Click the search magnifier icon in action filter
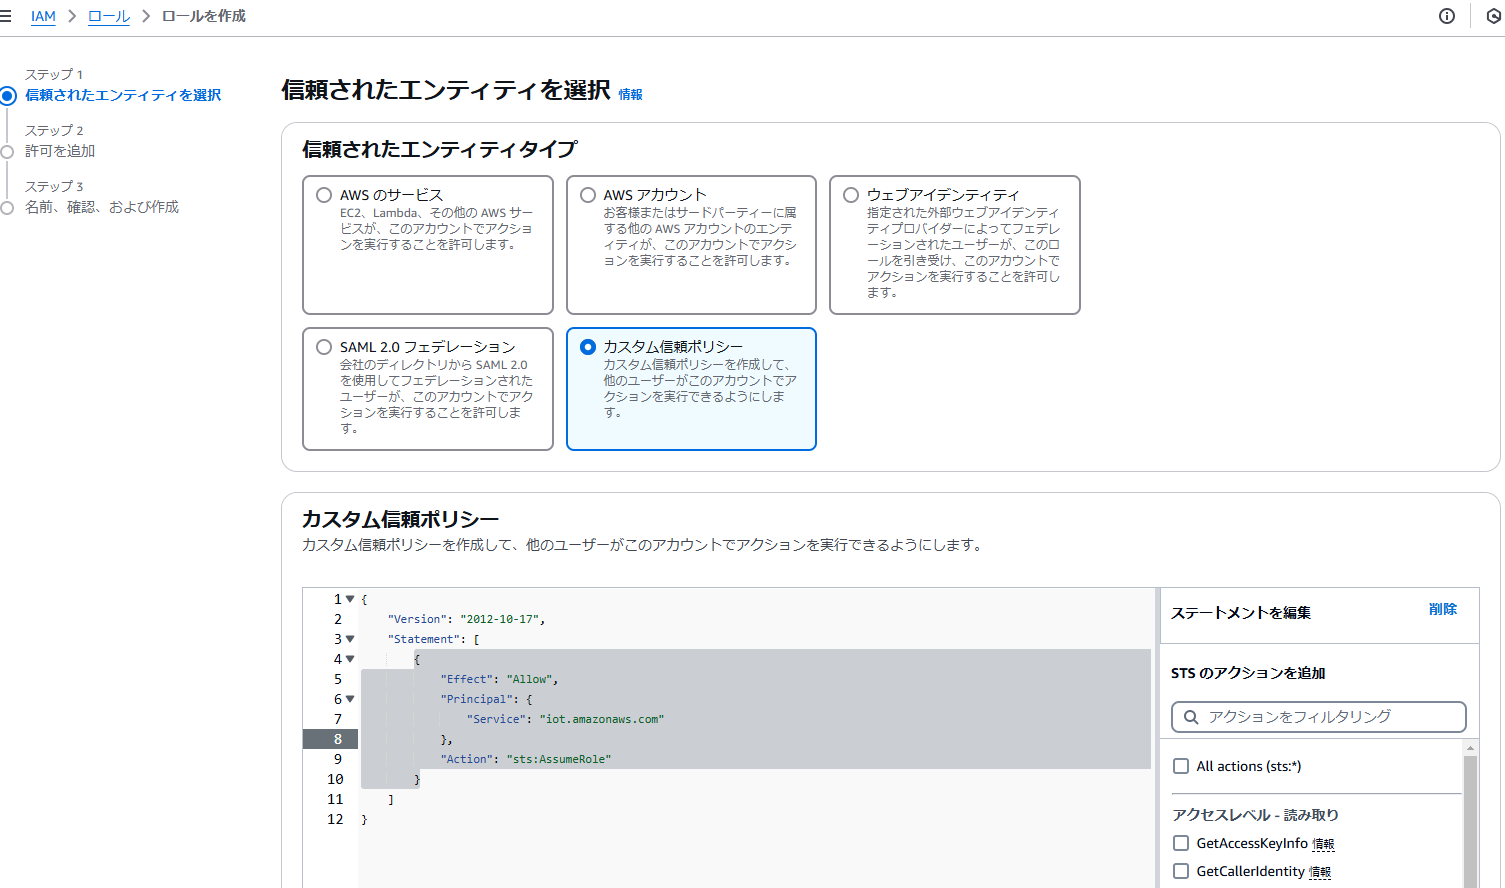 (1191, 717)
